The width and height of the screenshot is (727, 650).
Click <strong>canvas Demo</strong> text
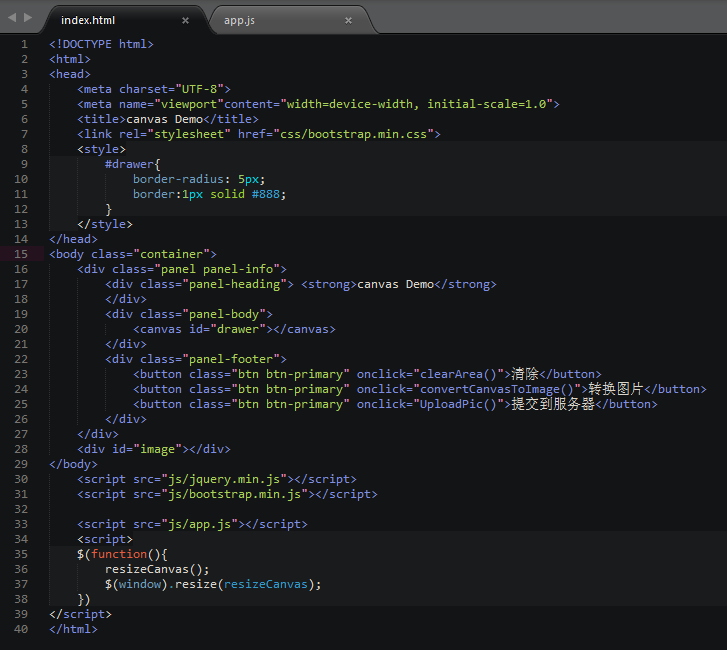click(399, 284)
